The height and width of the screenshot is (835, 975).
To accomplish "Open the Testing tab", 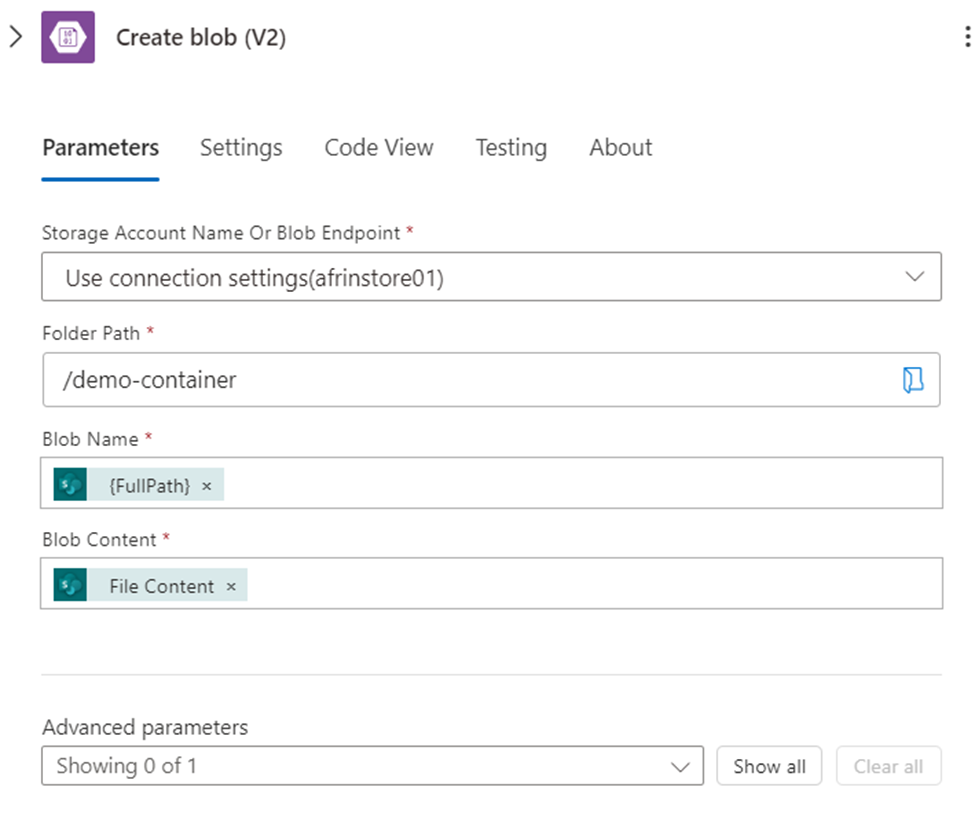I will (511, 147).
